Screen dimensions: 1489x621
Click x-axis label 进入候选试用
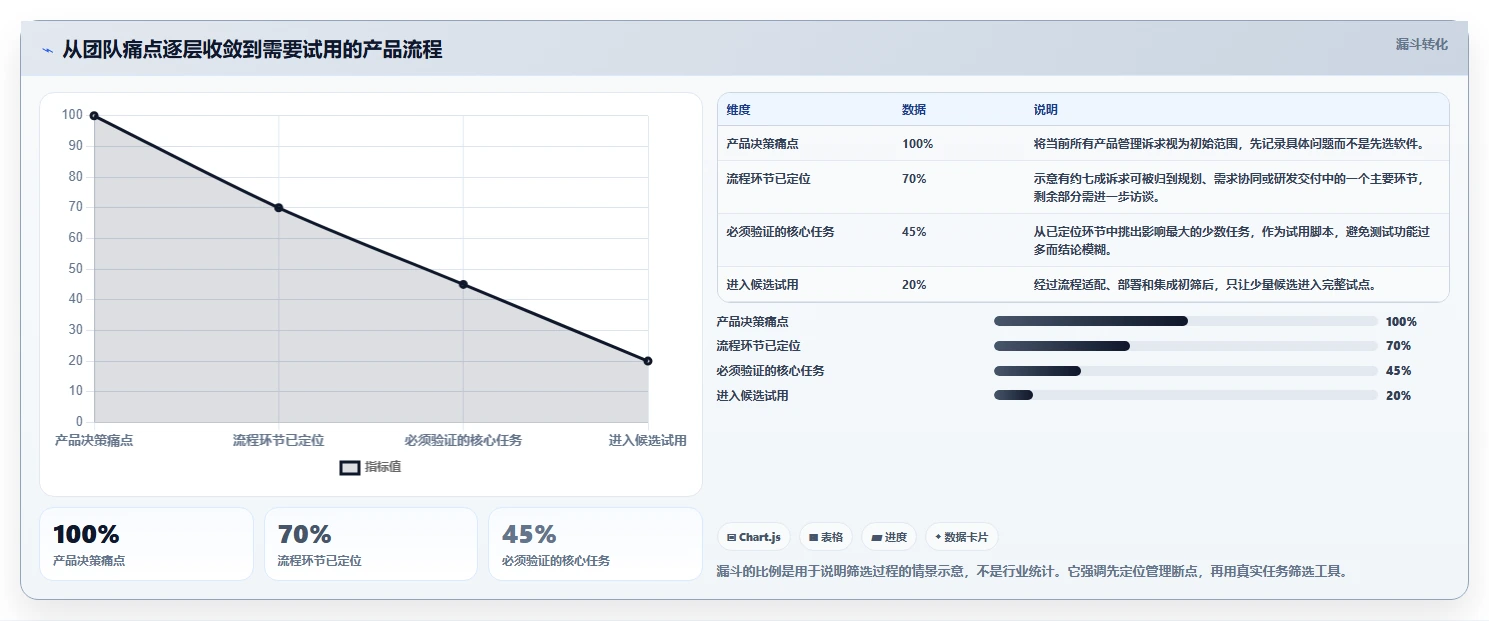click(648, 440)
